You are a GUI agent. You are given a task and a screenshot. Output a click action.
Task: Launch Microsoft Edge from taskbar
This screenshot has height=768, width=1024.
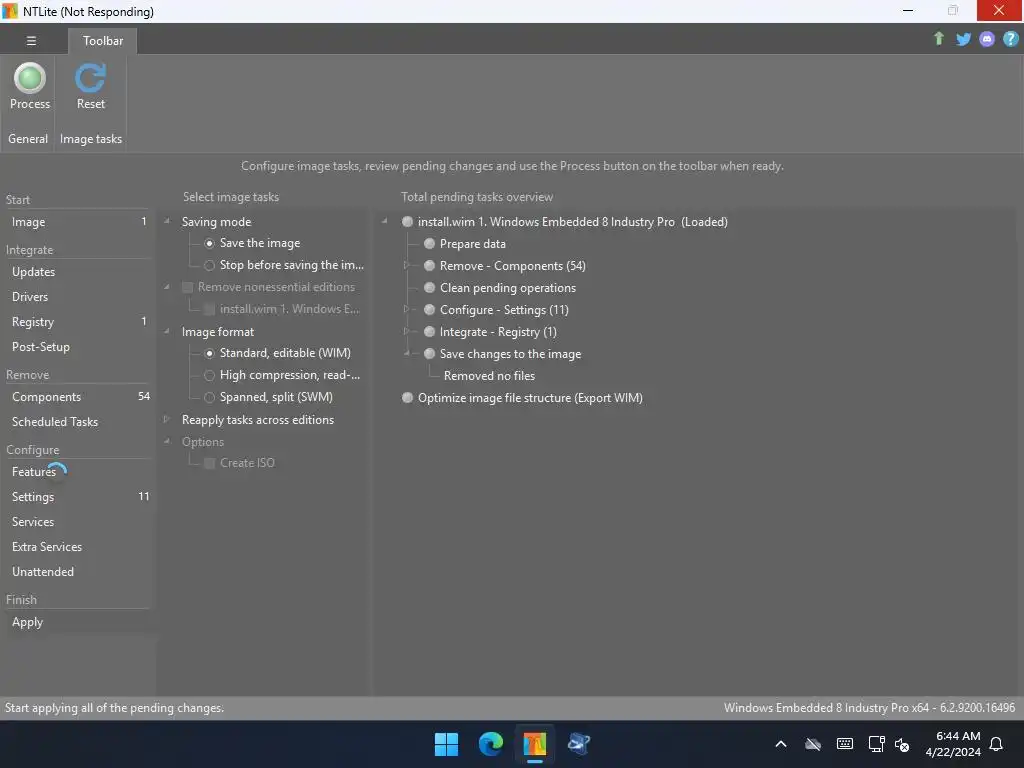[490, 744]
